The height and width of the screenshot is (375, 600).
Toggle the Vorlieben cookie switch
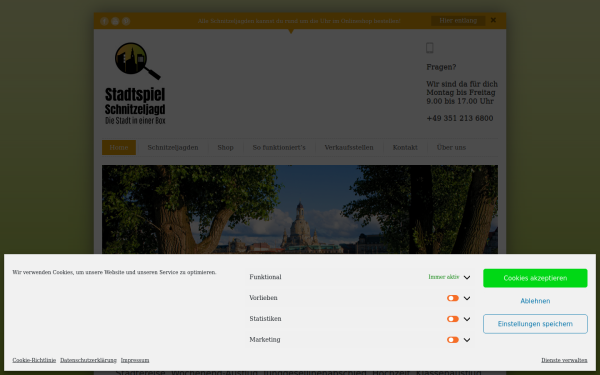click(453, 298)
